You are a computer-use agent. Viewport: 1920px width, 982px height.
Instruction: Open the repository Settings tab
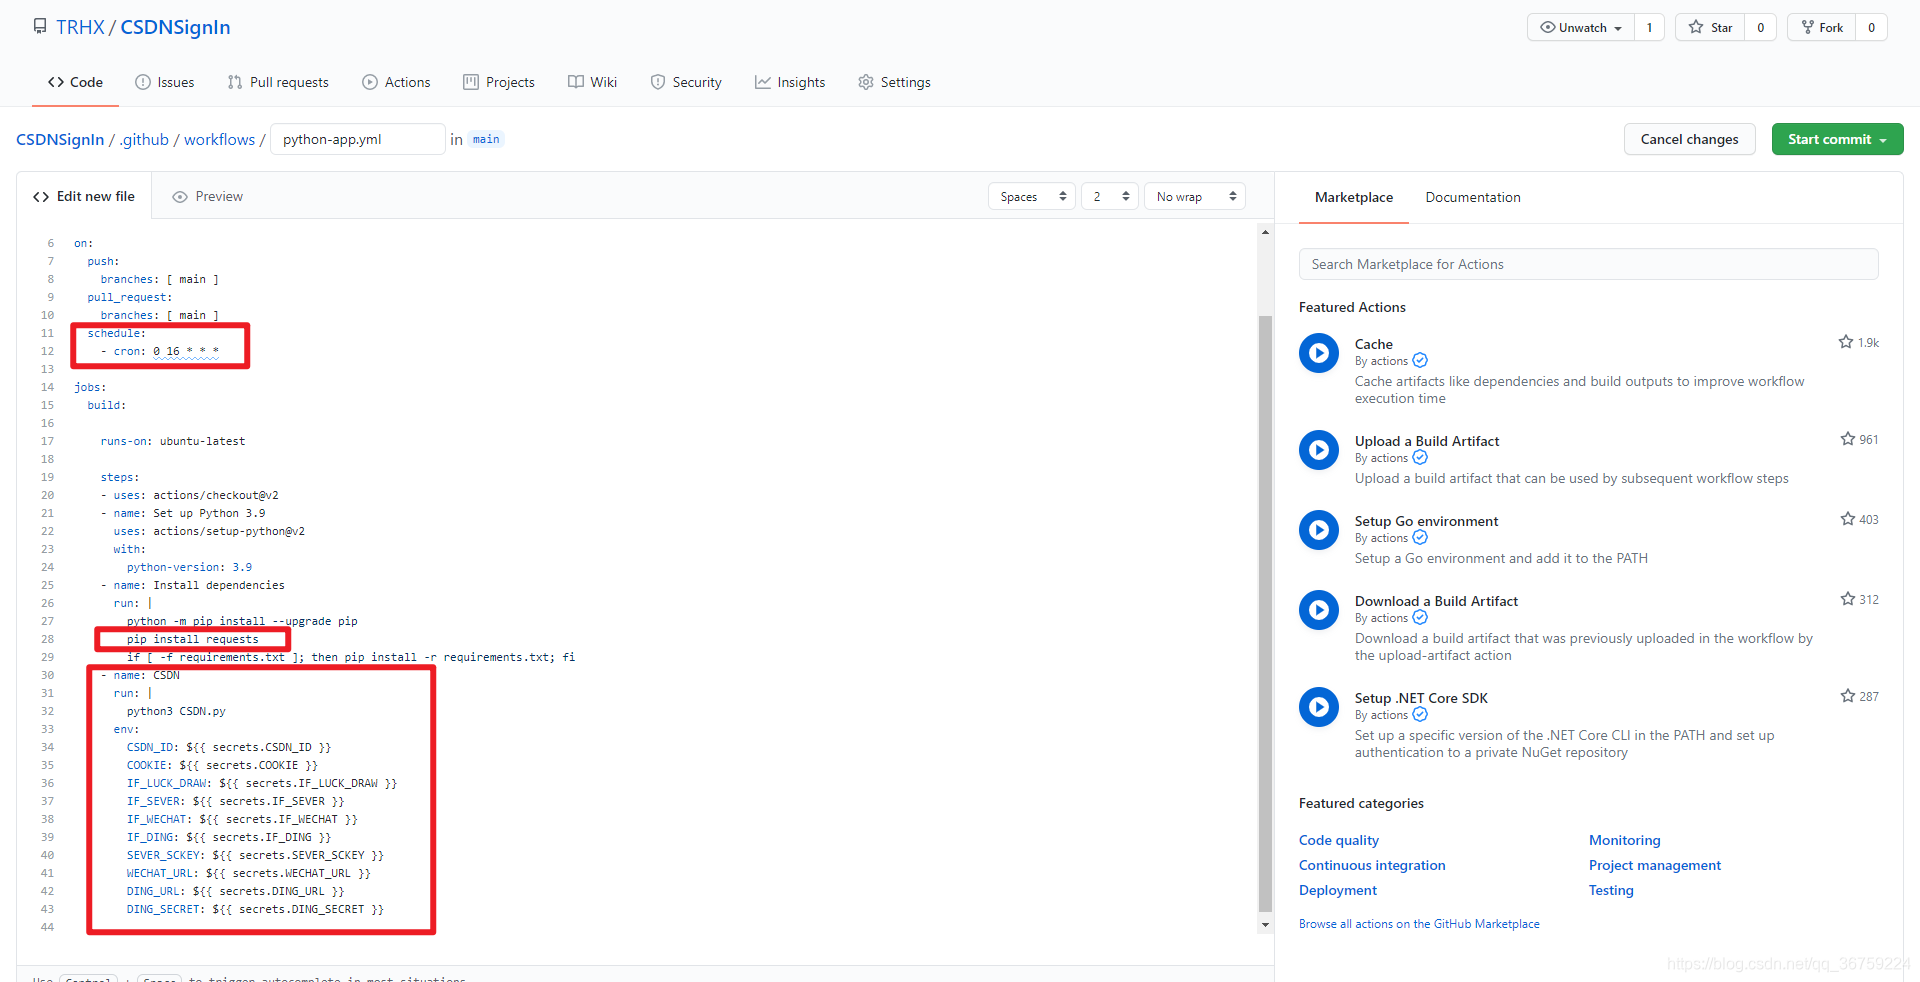pyautogui.click(x=894, y=82)
